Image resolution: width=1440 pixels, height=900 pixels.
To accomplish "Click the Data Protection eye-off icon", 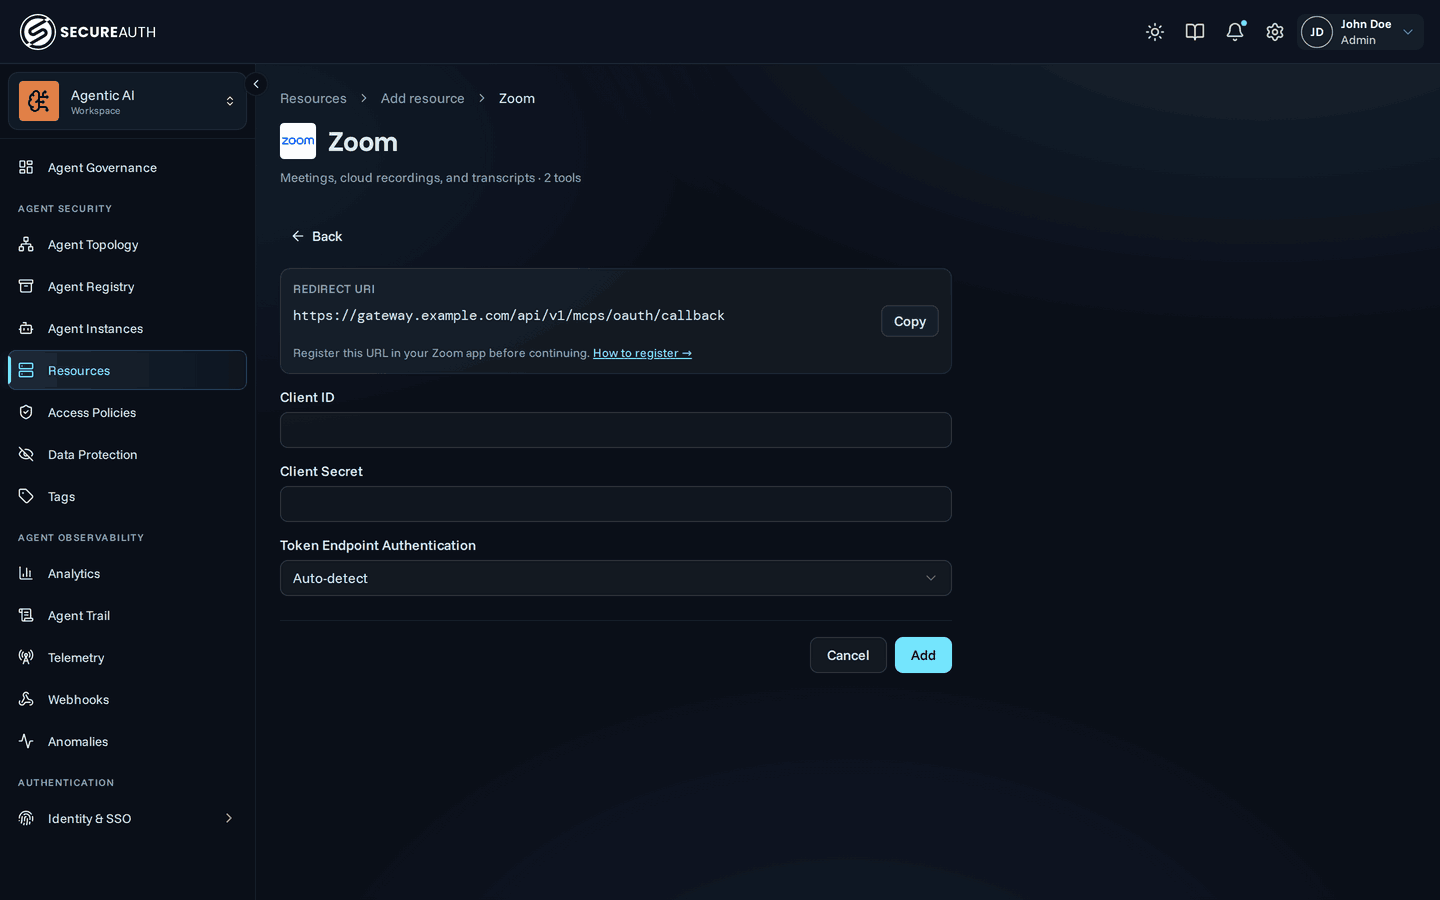I will pyautogui.click(x=26, y=454).
